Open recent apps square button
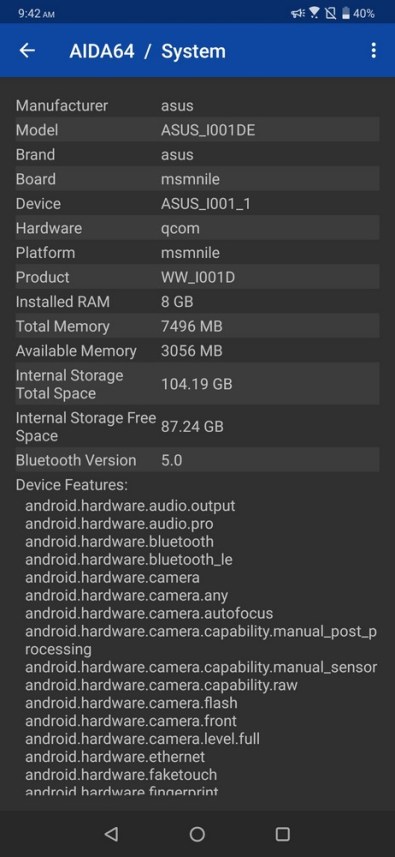This screenshot has width=395, height=857. coord(282,833)
